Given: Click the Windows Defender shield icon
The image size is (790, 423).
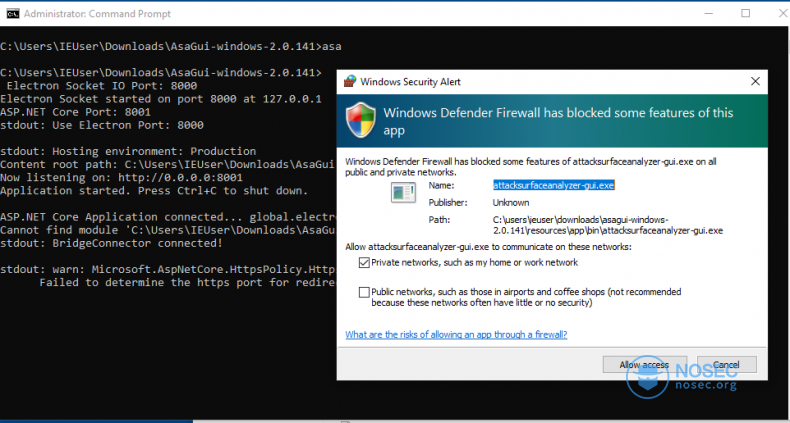Looking at the screenshot, I should coord(361,120).
